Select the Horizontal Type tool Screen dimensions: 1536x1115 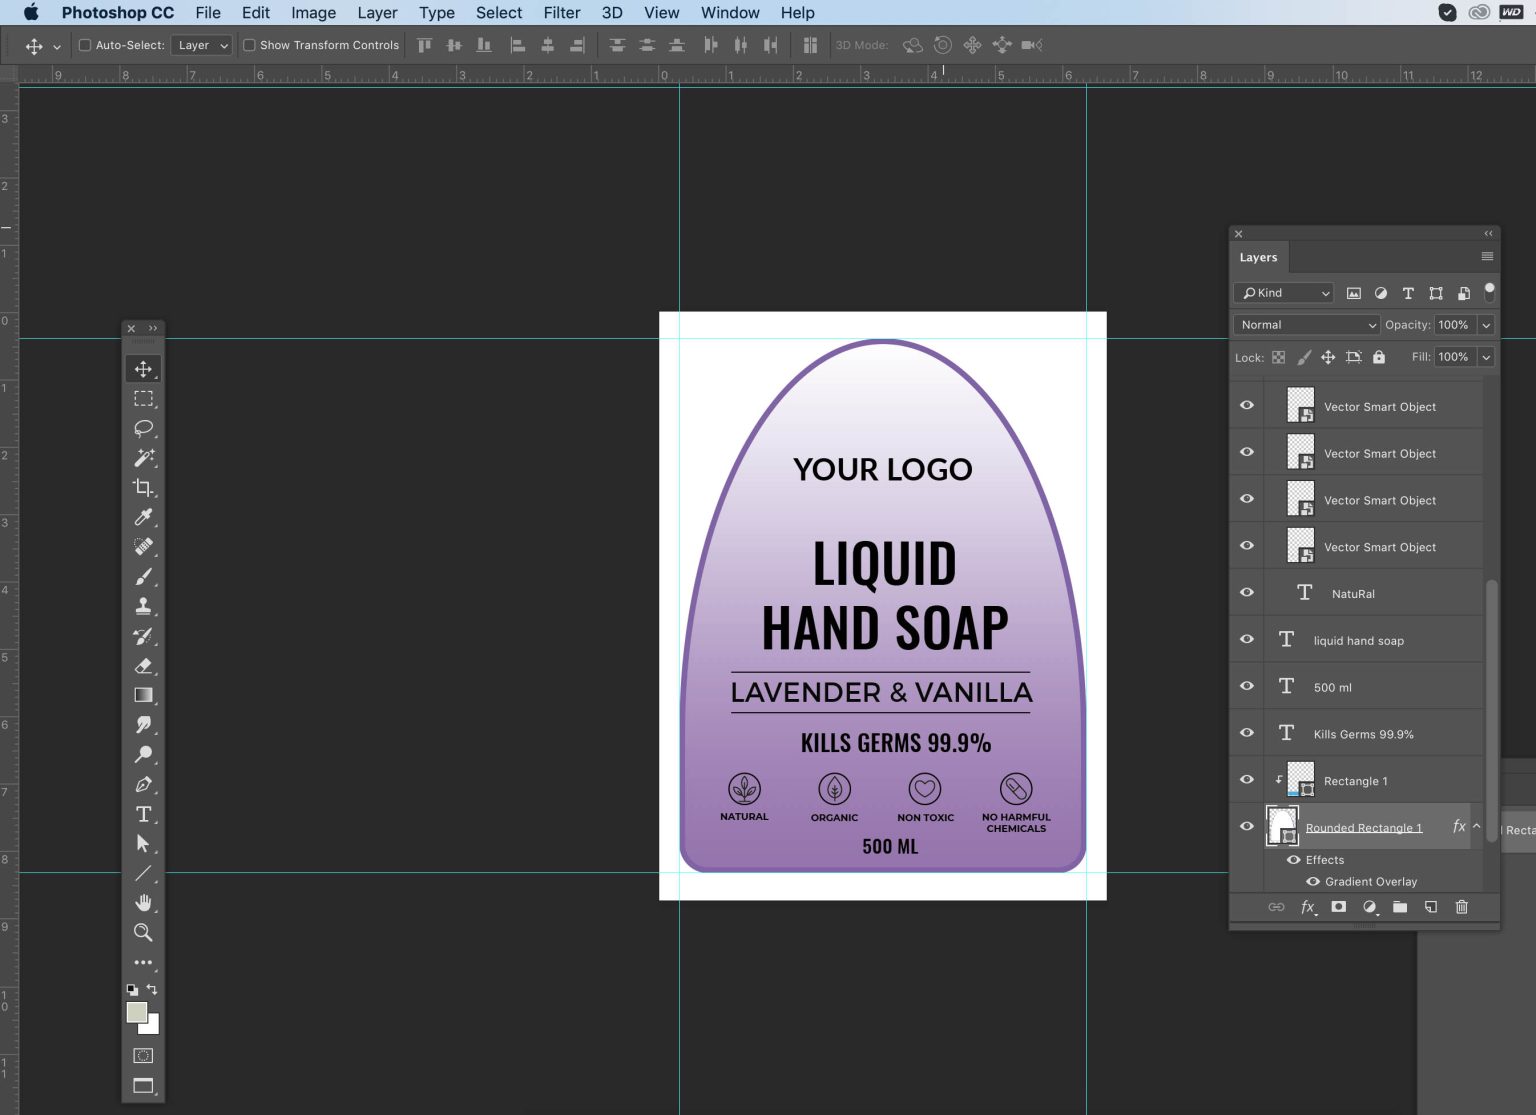point(143,814)
